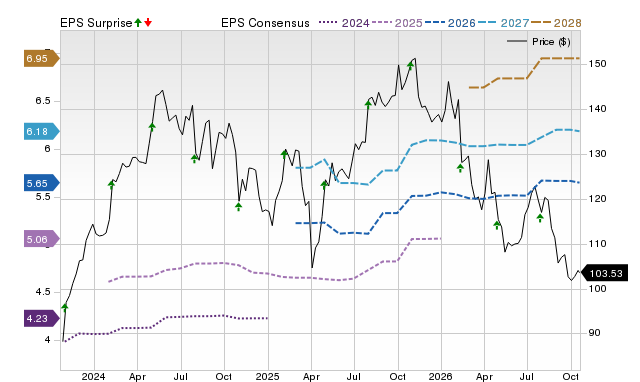Select the EPS surprise arrow just after April 2025
The image size is (640, 382).
324,185
